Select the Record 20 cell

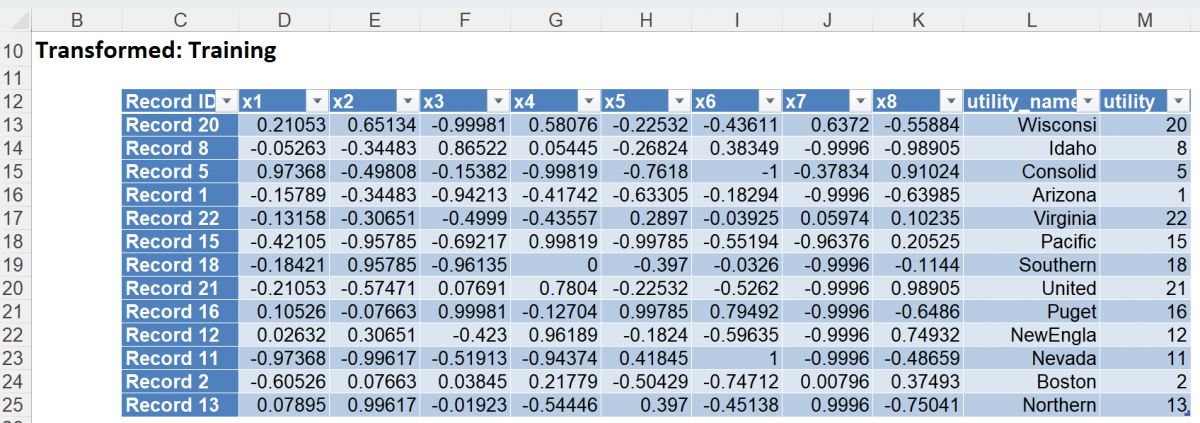180,125
